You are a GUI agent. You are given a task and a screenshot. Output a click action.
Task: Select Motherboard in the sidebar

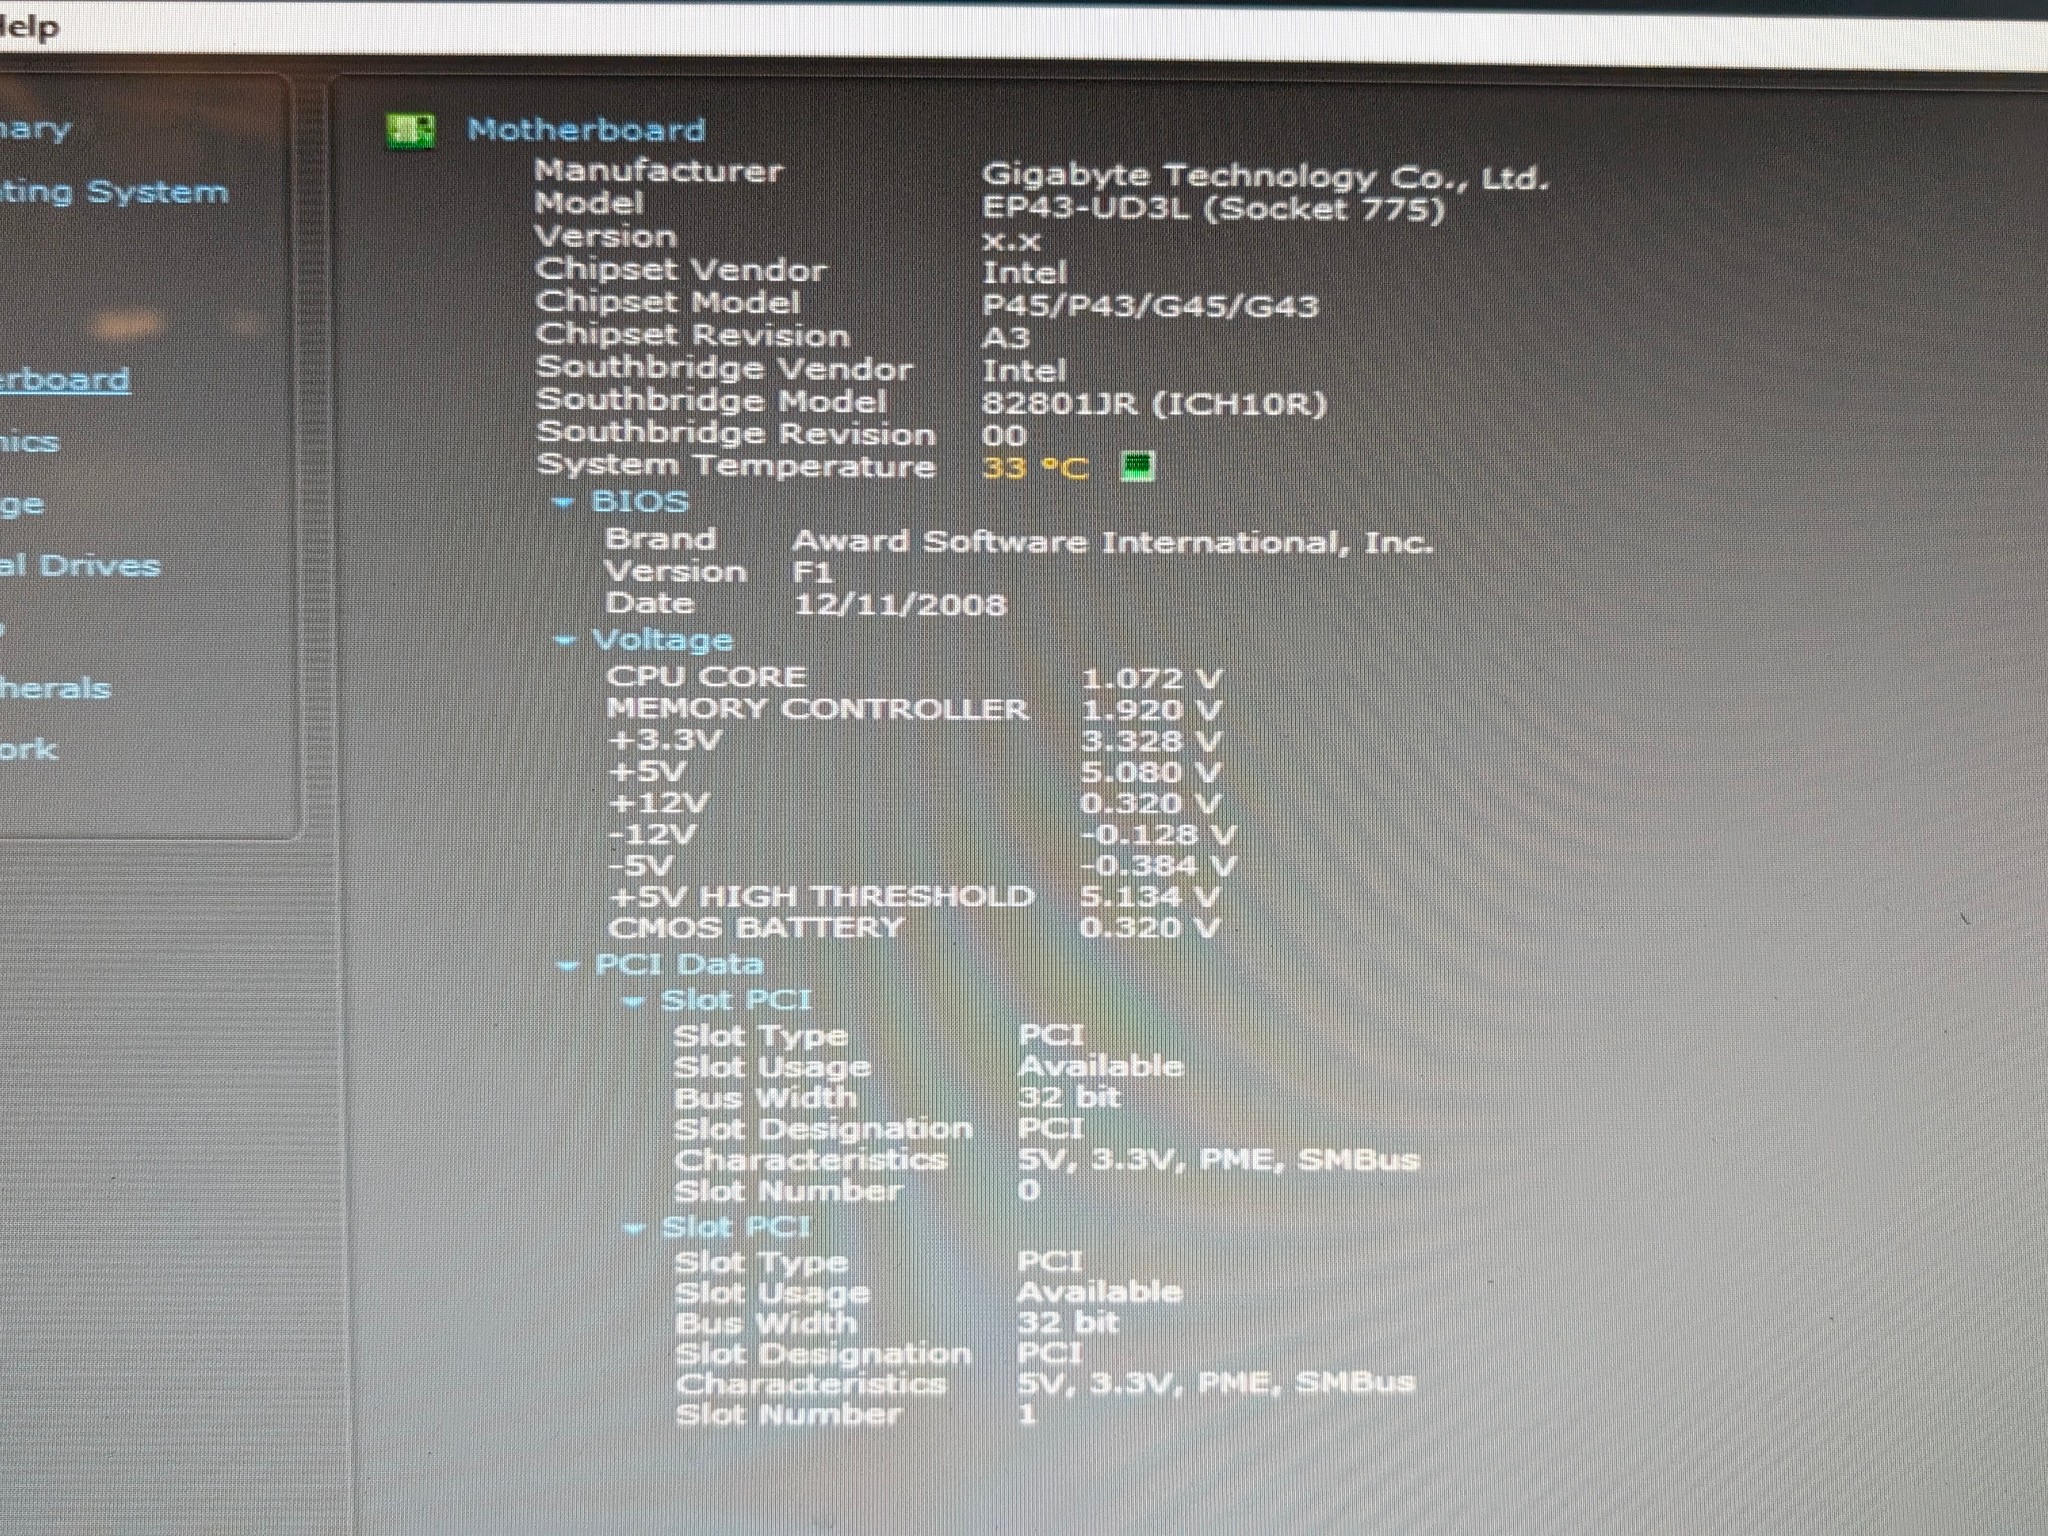coord(64,380)
